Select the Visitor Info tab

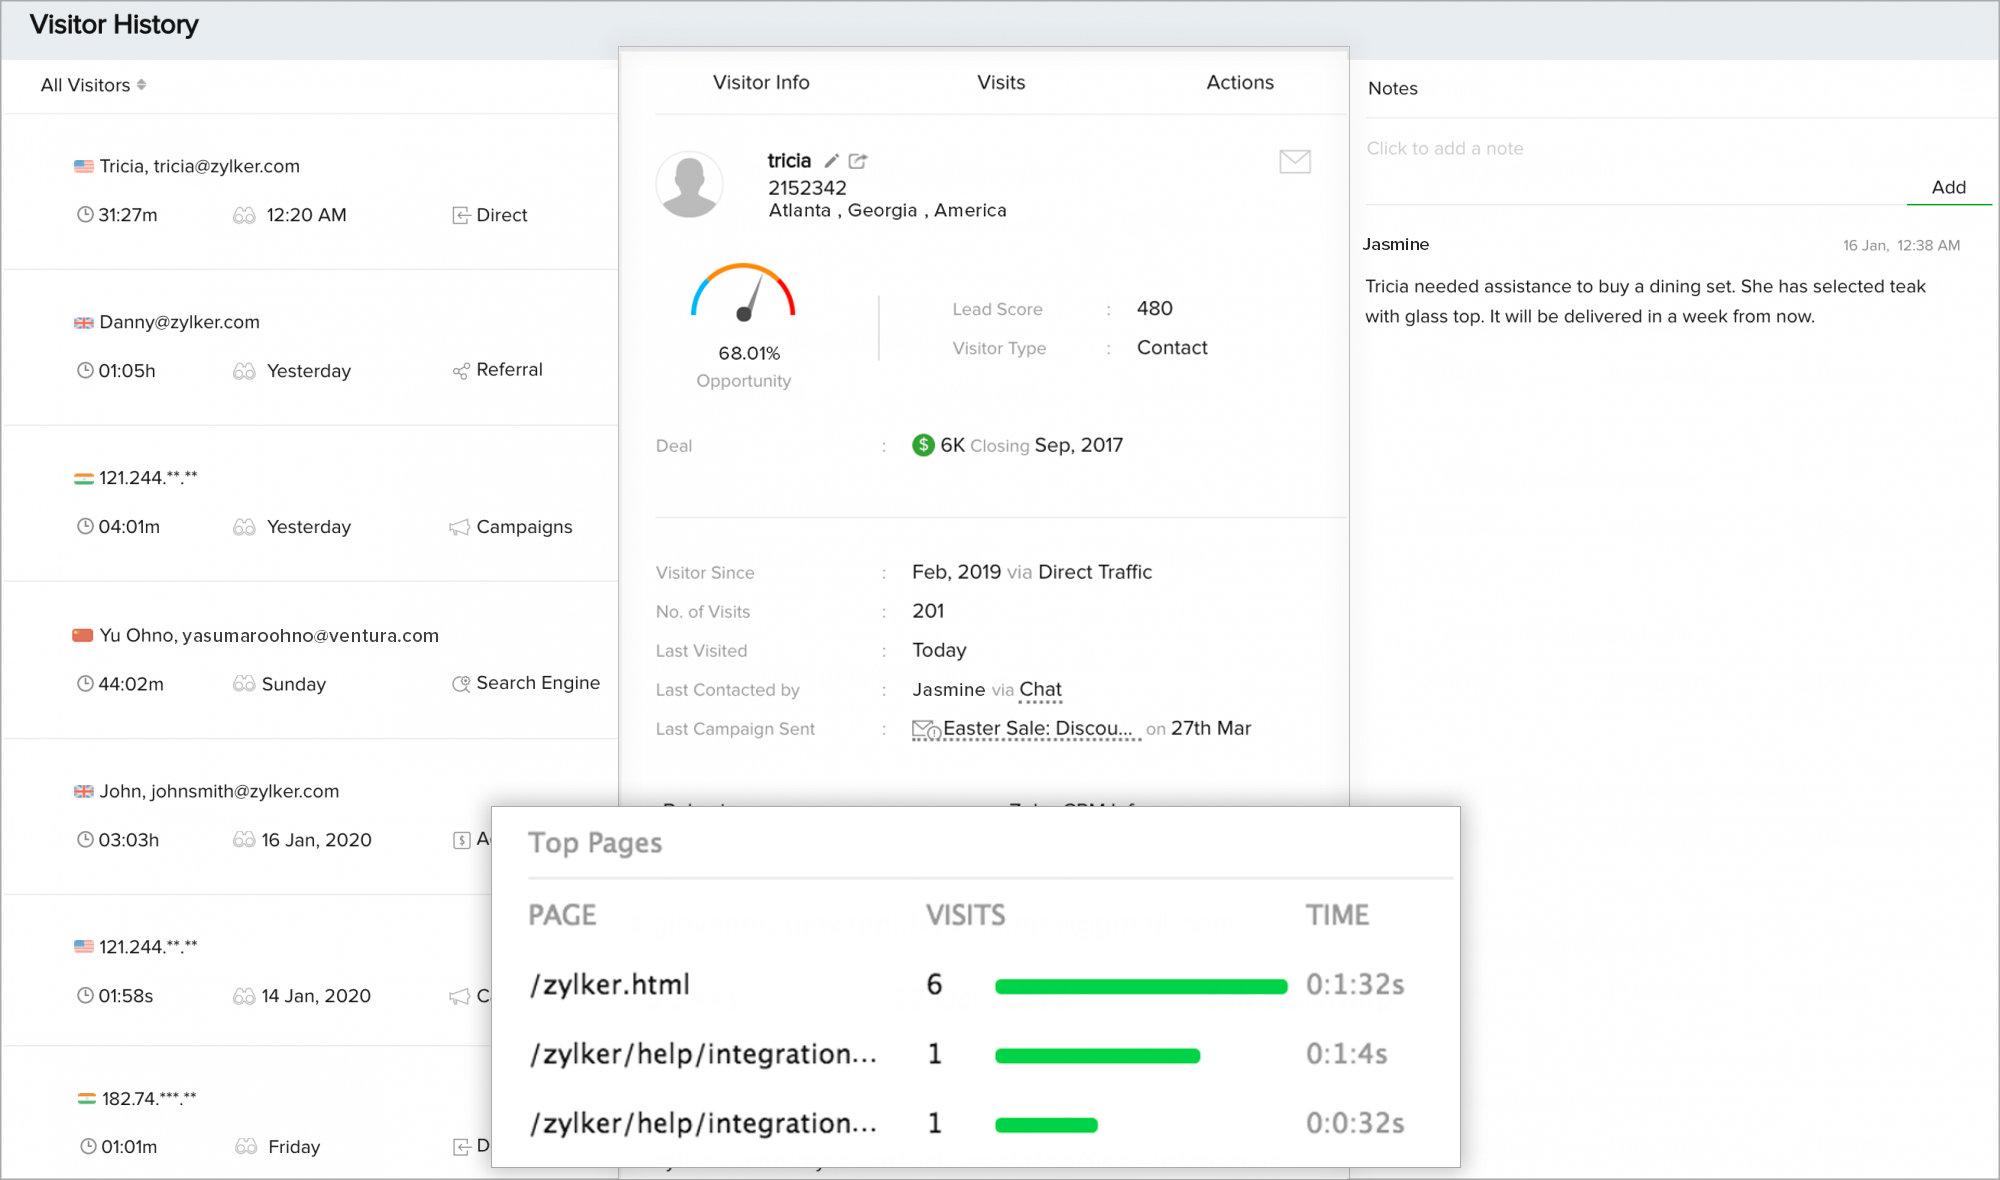click(761, 83)
